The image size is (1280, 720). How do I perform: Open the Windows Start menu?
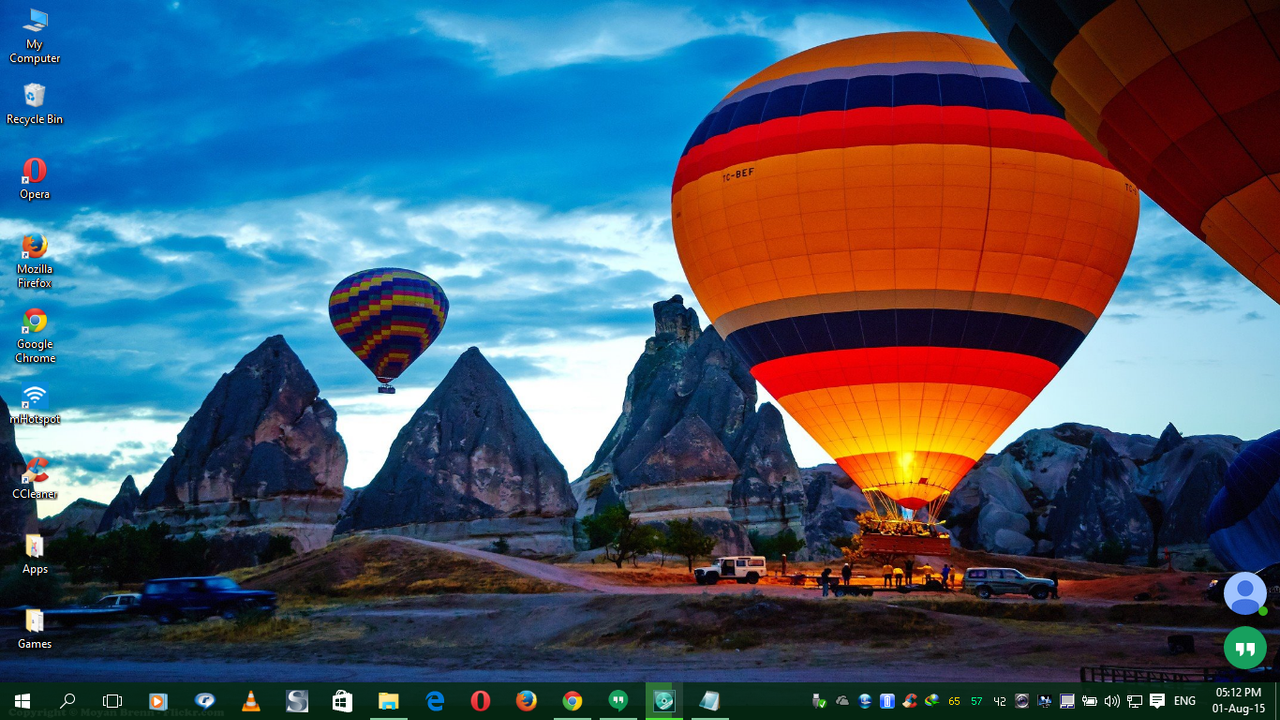[22, 701]
